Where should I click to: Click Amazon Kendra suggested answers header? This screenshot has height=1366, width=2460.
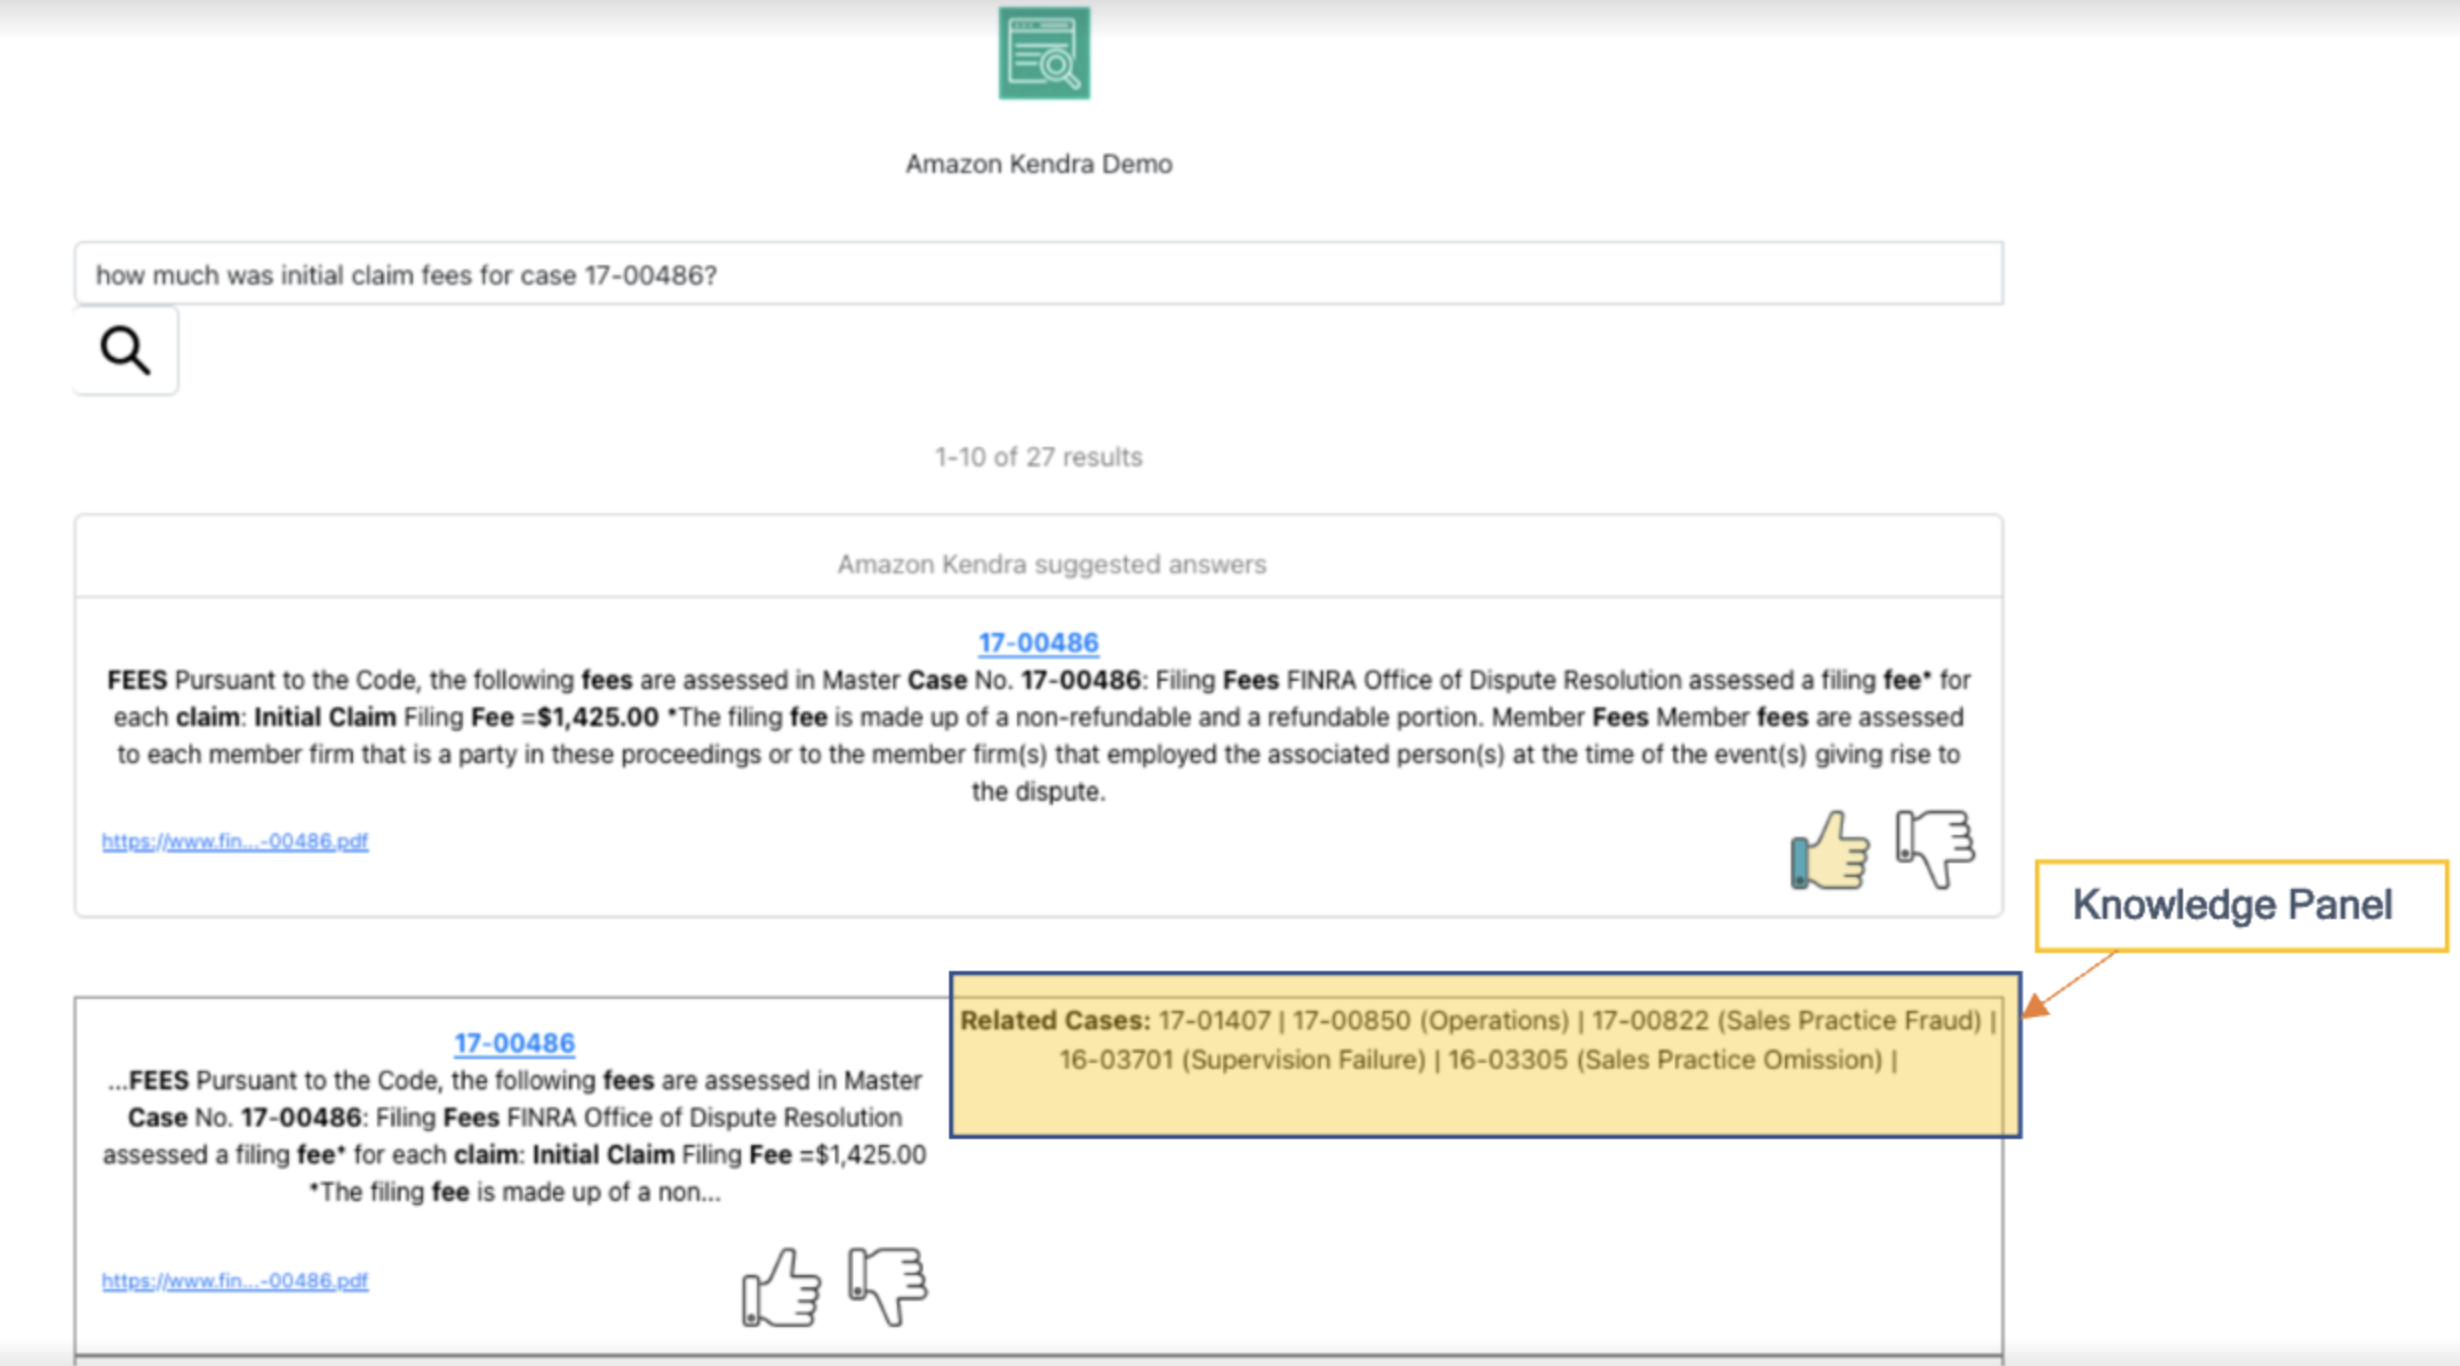[1051, 565]
